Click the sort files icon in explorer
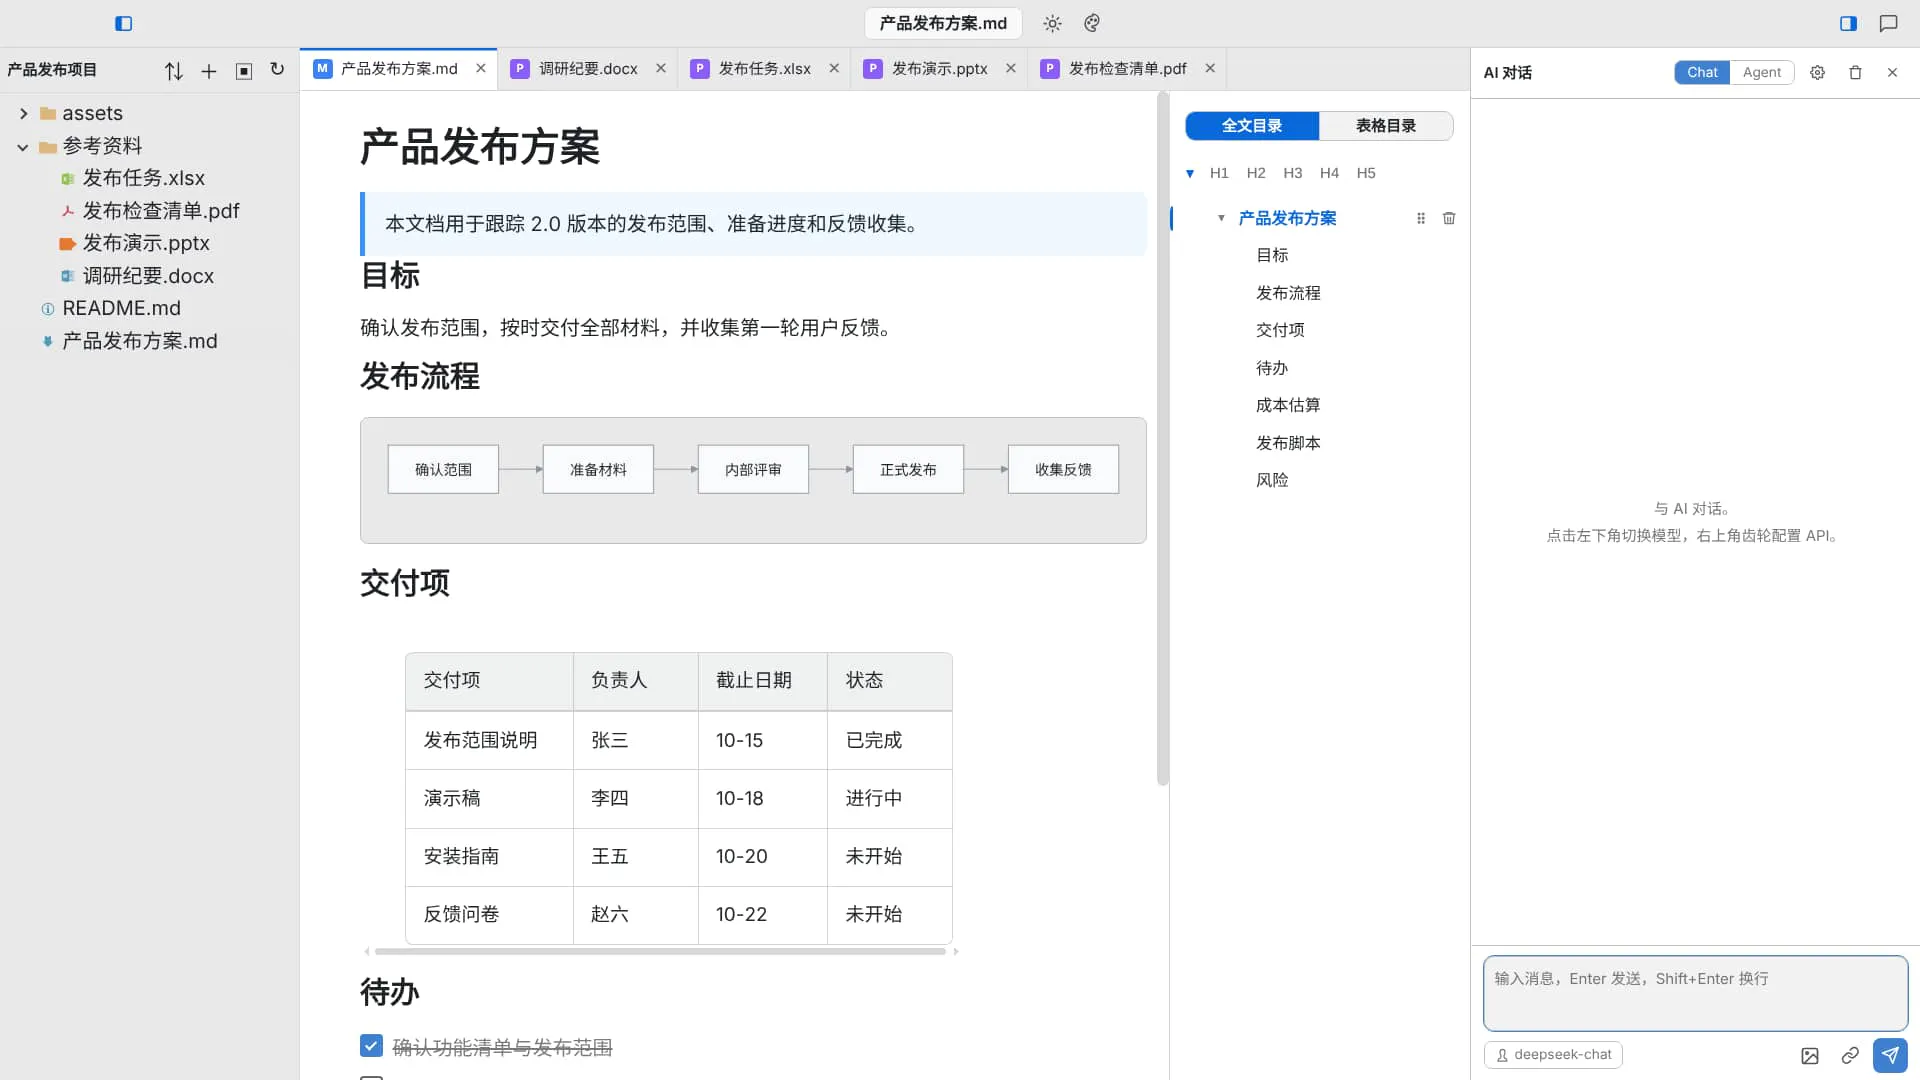Screen dimensions: 1920x1080 (174, 71)
